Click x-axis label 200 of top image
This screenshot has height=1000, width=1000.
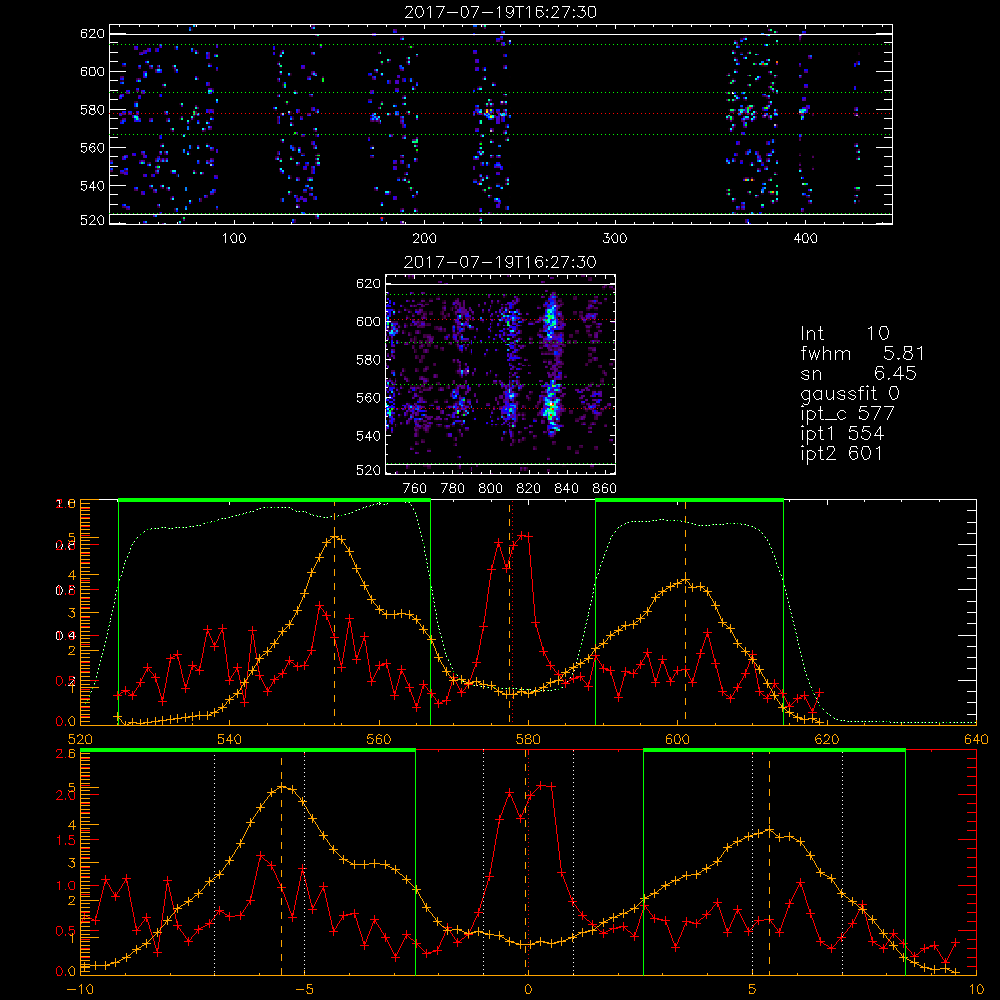[x=424, y=239]
